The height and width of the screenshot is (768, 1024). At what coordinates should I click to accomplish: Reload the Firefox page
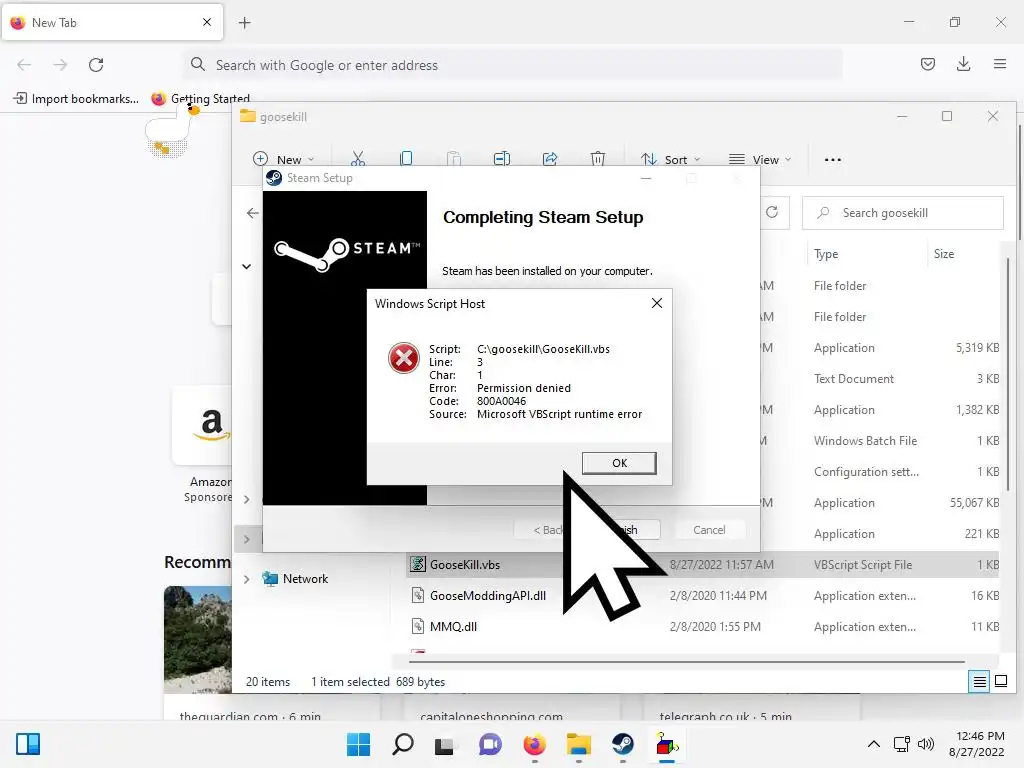96,65
